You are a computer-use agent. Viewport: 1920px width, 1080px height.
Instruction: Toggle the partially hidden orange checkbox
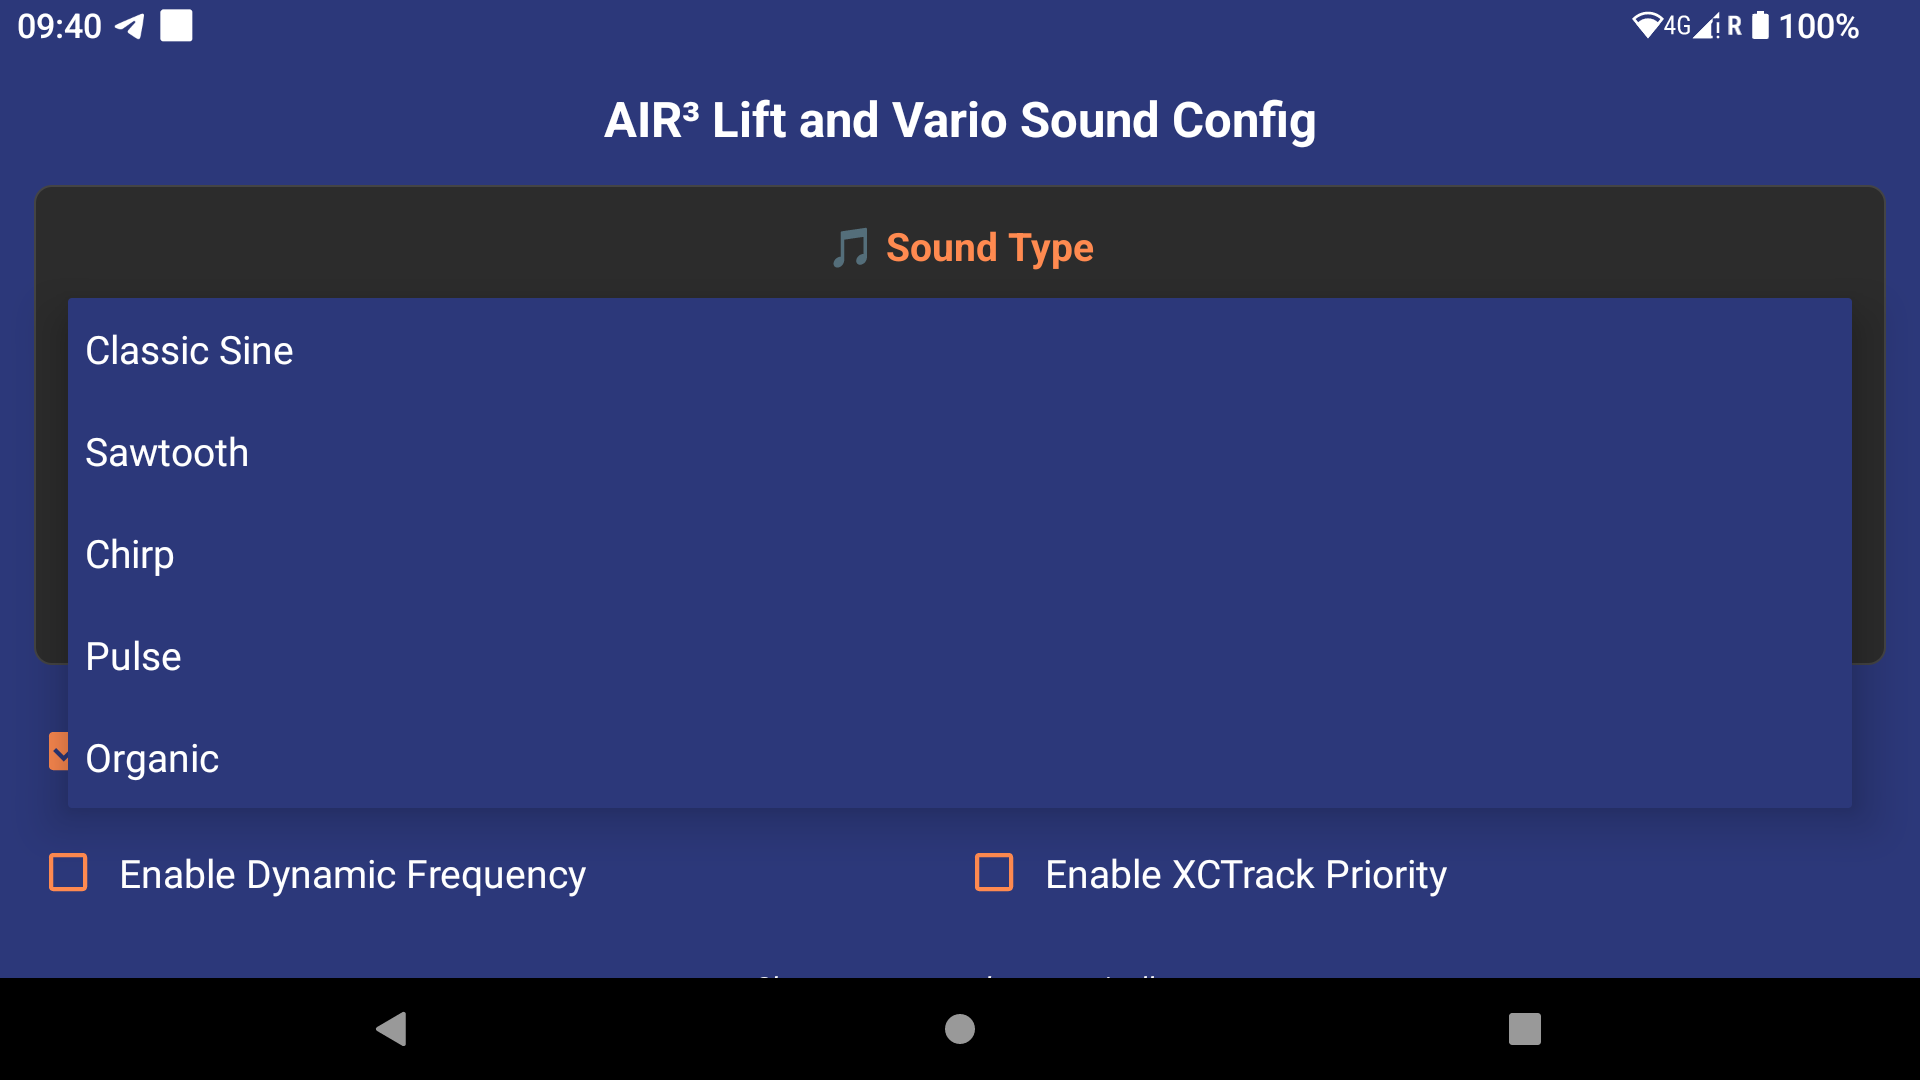[x=58, y=751]
